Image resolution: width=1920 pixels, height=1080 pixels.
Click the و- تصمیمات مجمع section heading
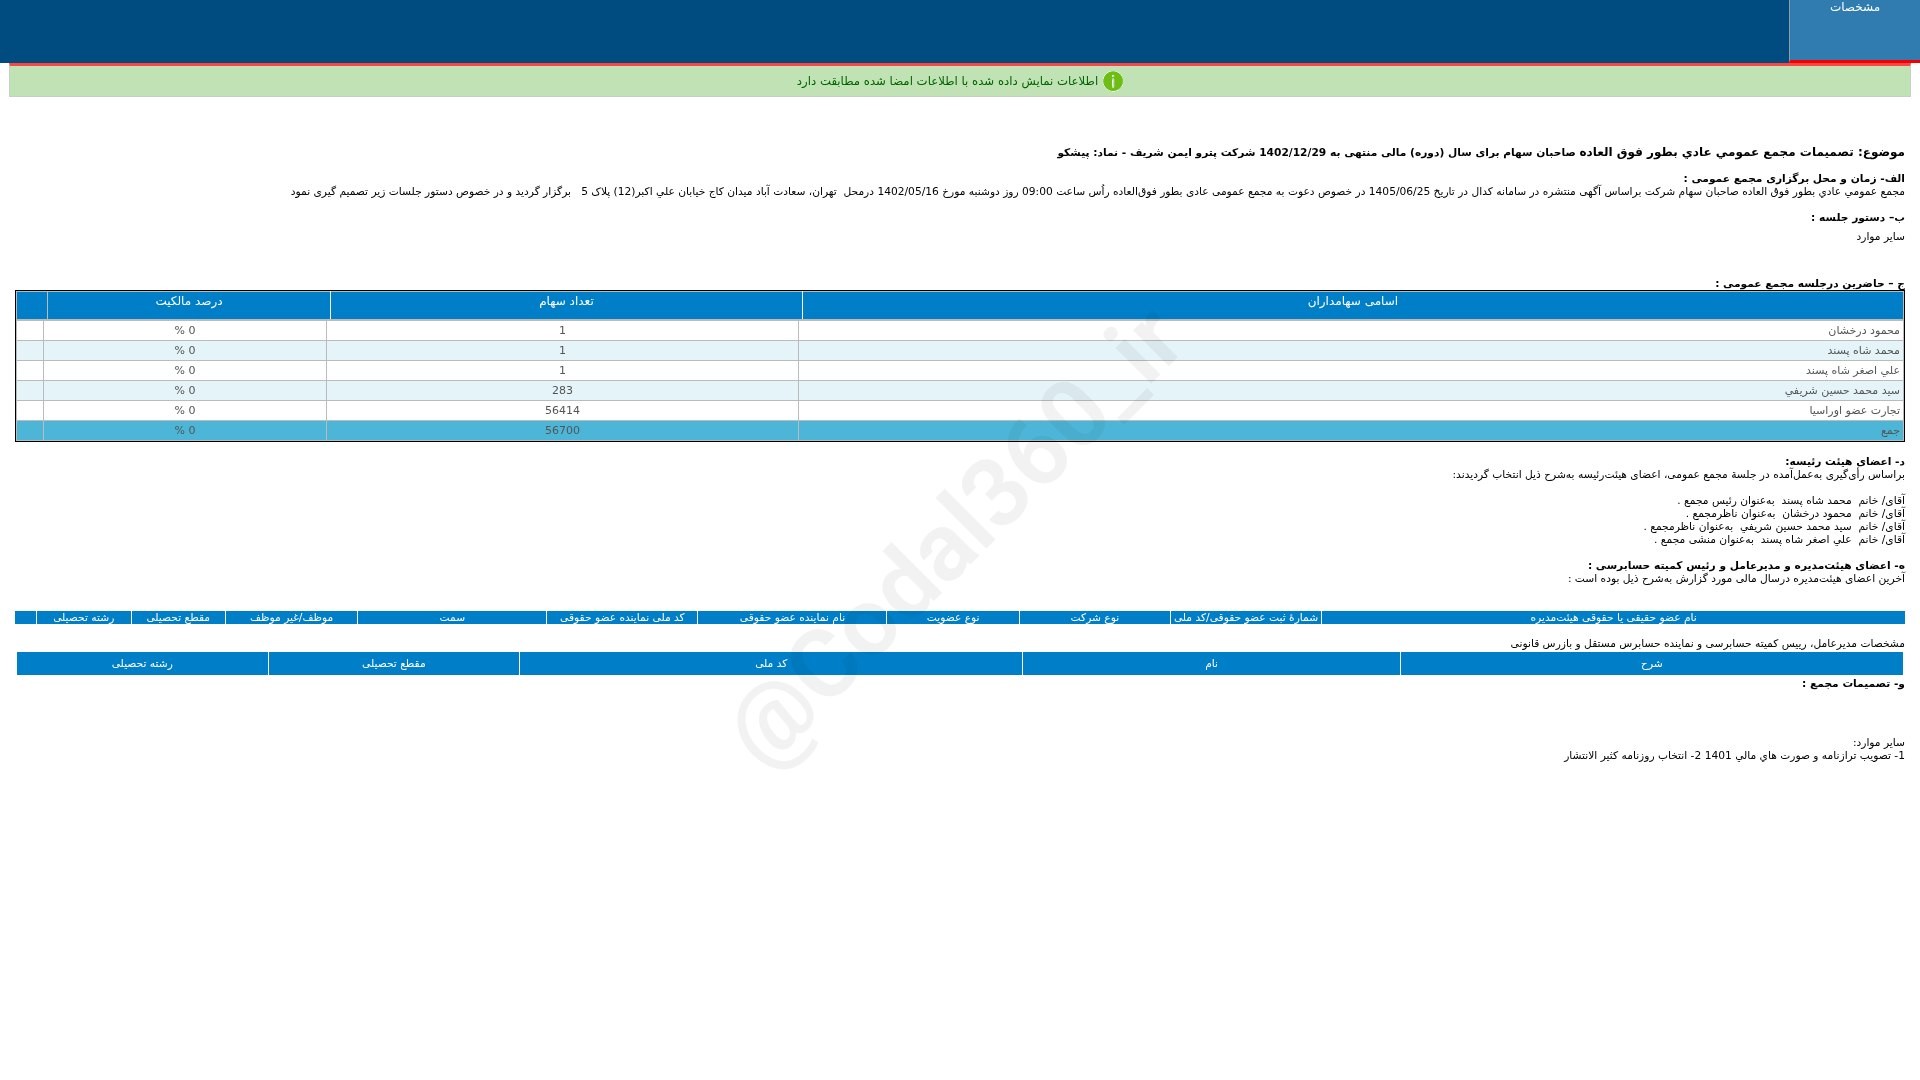click(1853, 684)
